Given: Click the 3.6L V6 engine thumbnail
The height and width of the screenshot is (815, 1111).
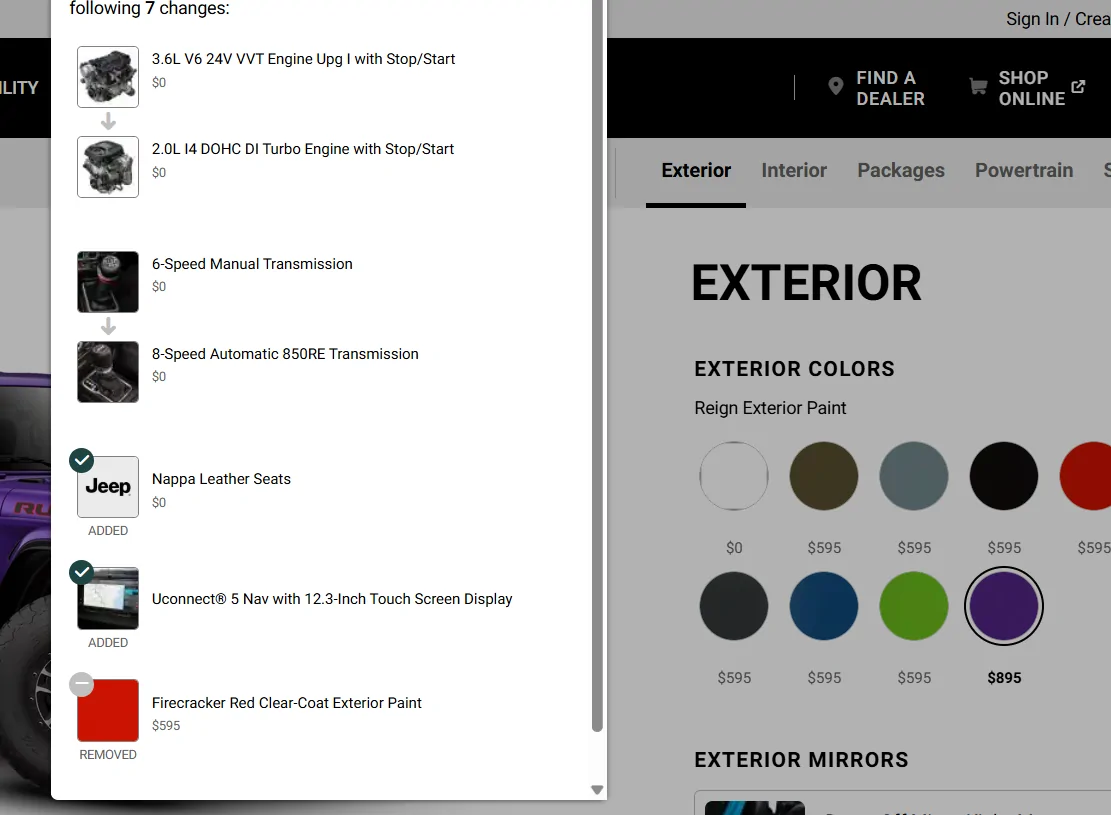Looking at the screenshot, I should click(x=108, y=77).
